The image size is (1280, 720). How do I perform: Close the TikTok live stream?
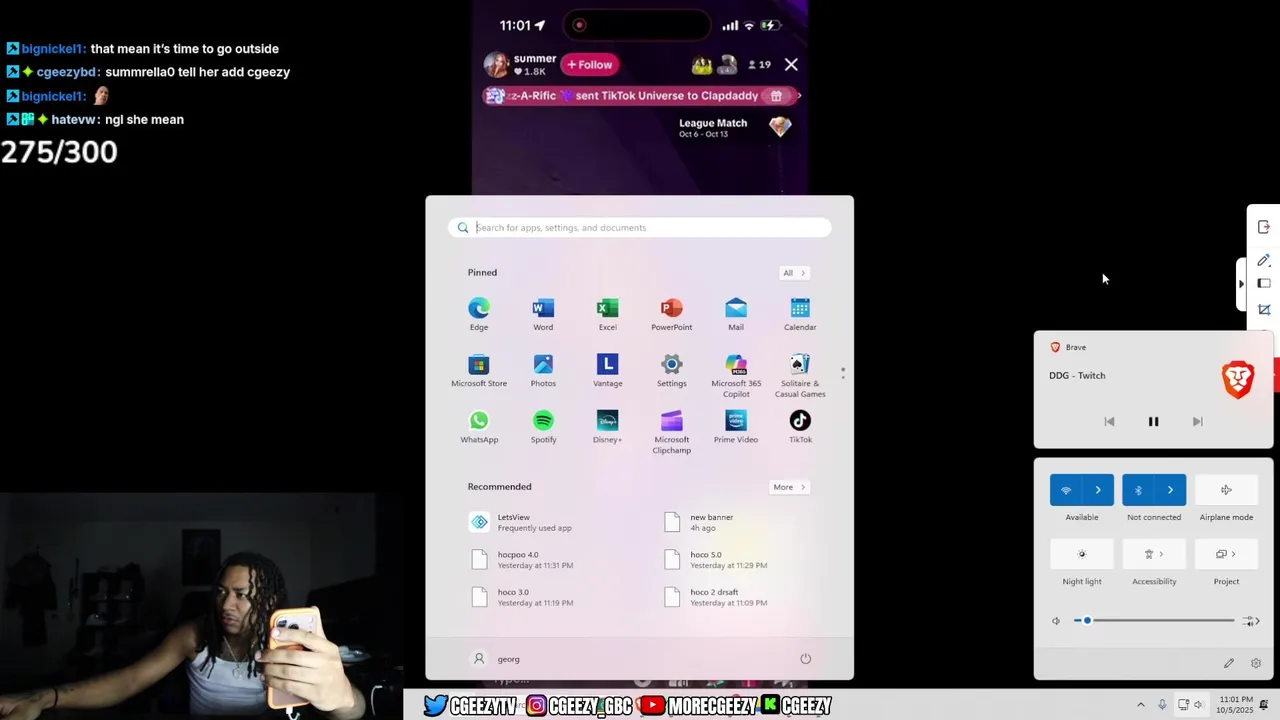[x=791, y=65]
